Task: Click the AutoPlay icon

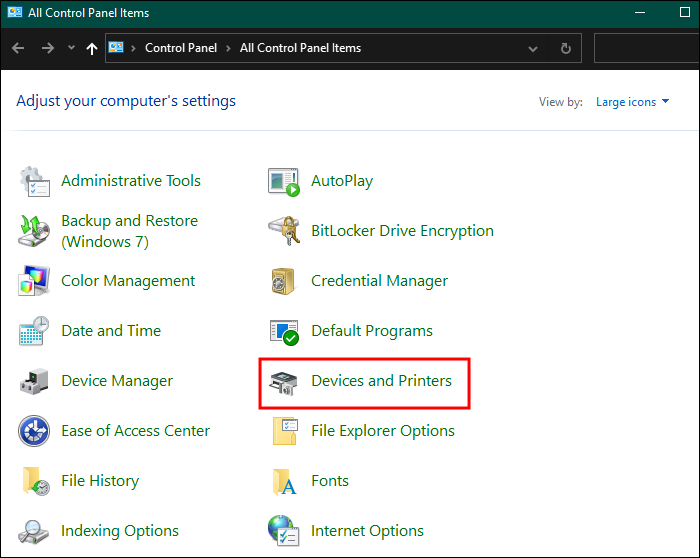Action: point(285,181)
